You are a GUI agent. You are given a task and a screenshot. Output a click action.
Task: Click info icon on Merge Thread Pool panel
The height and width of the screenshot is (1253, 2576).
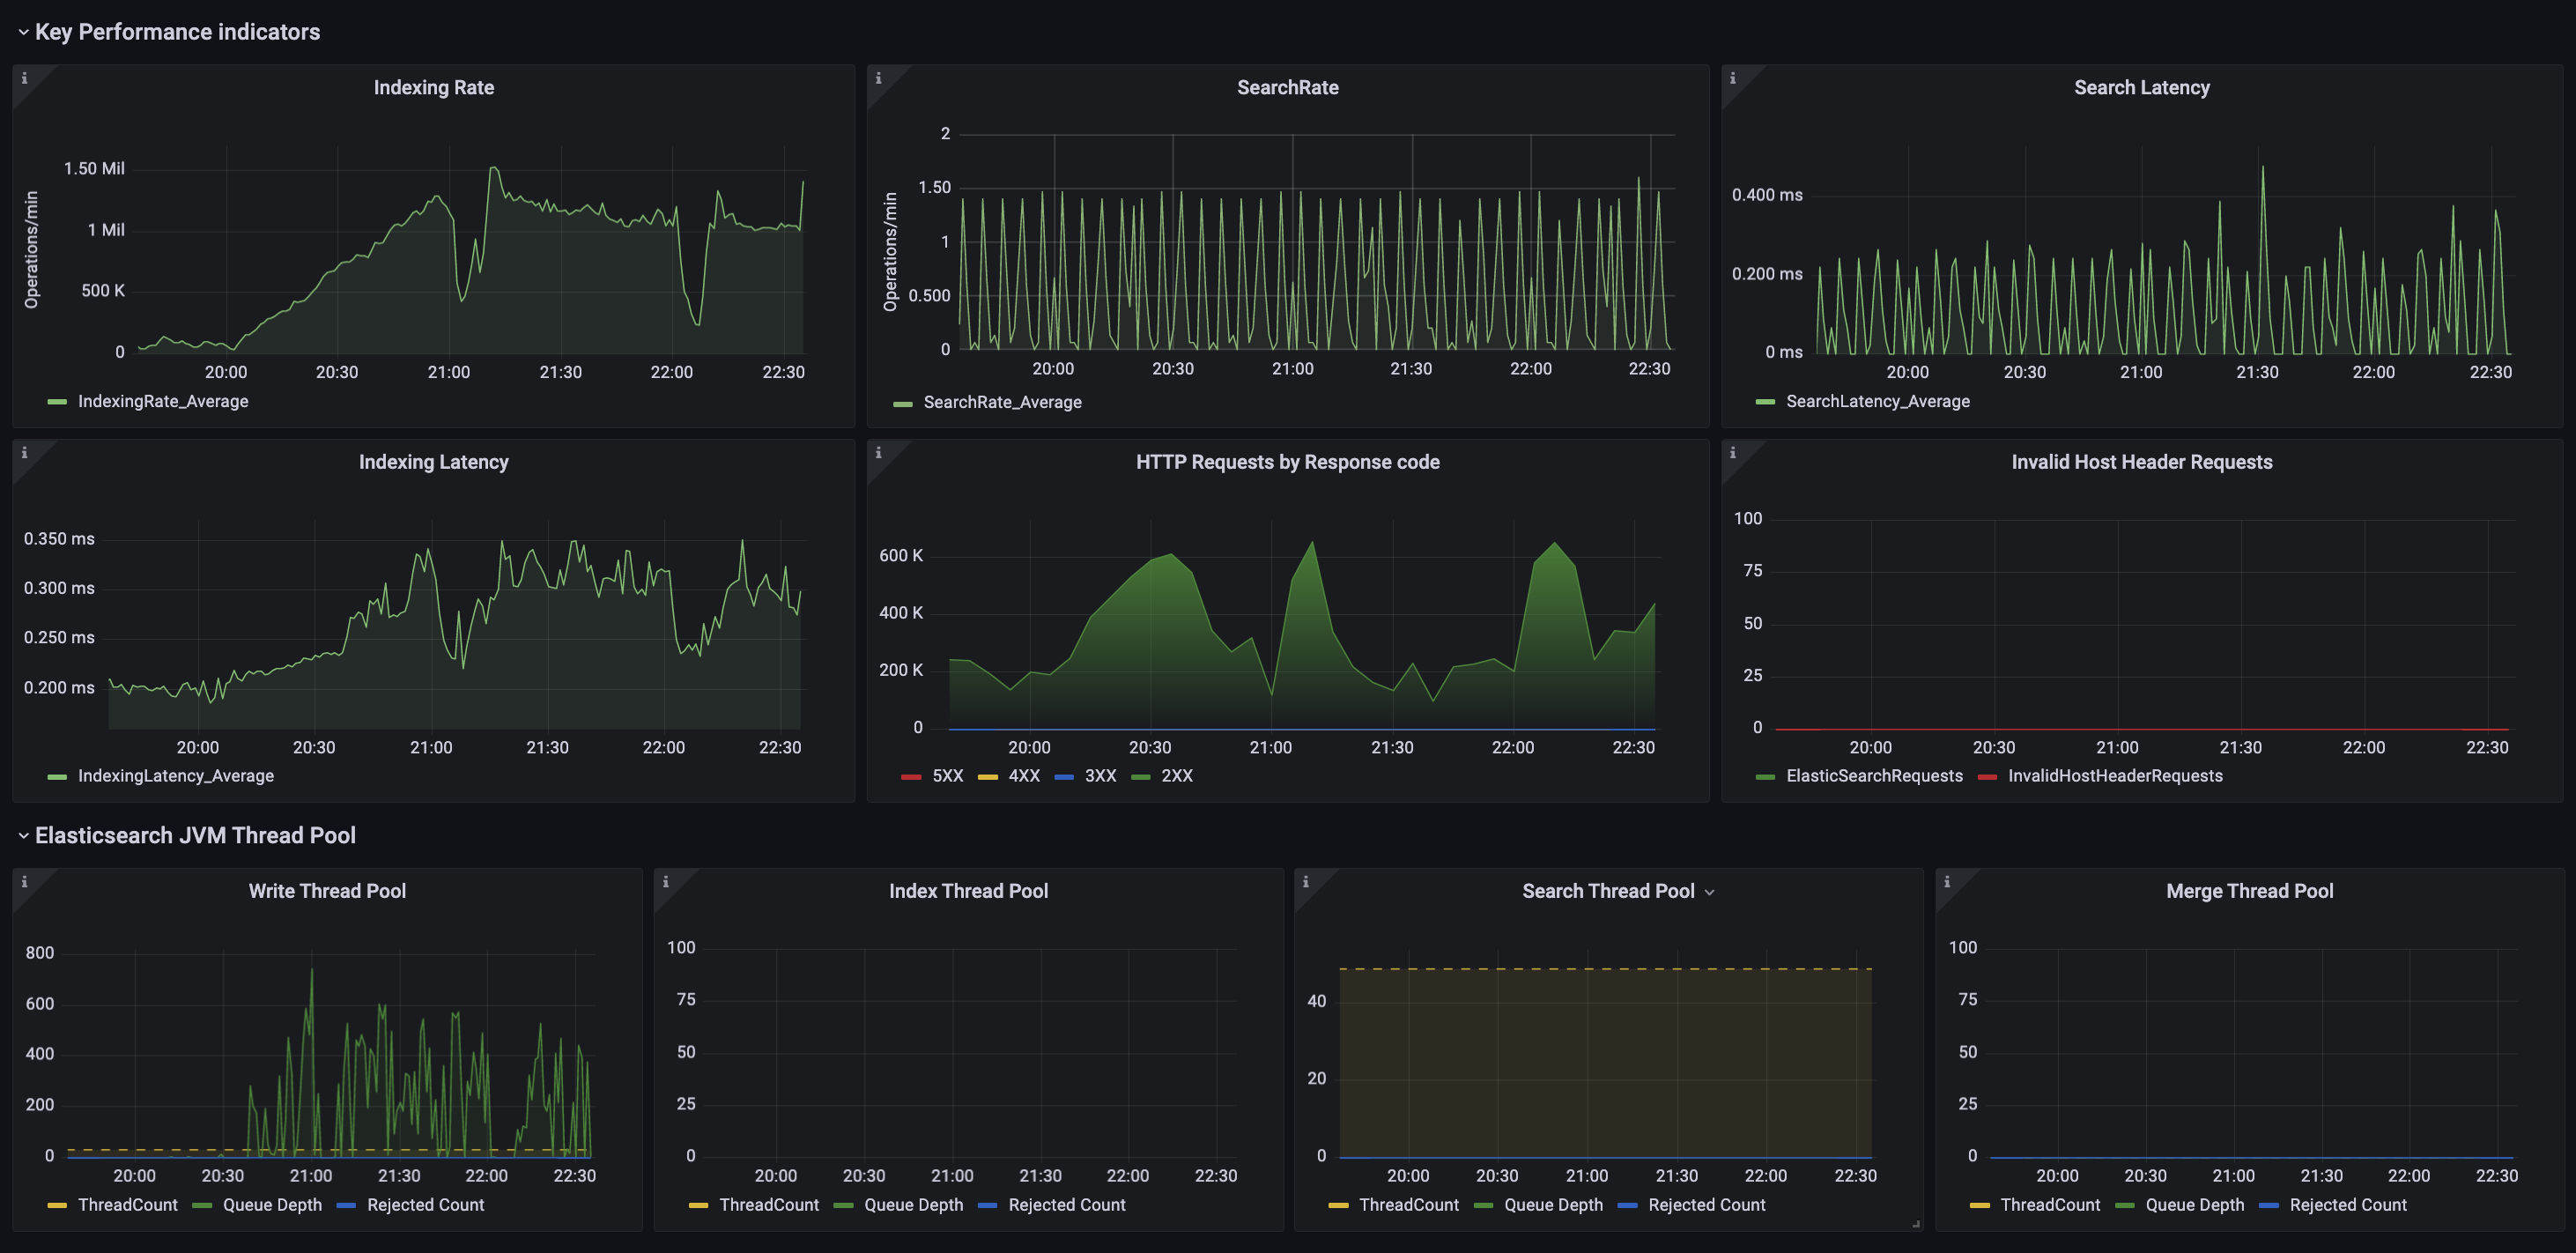click(1946, 882)
